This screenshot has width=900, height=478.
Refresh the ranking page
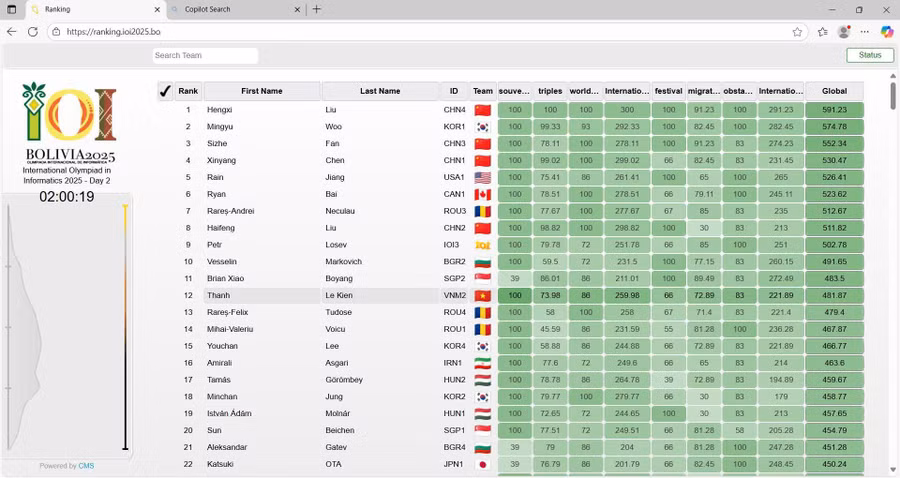coord(32,32)
